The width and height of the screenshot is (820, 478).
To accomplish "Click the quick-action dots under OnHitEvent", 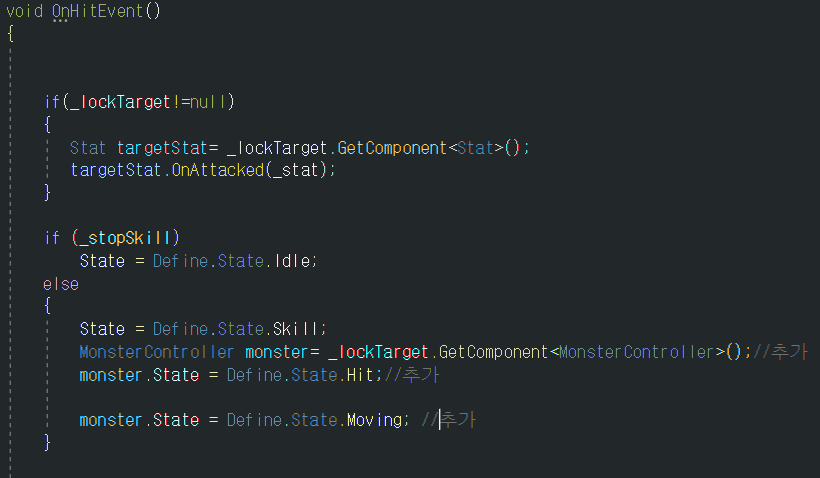I will (x=60, y=21).
